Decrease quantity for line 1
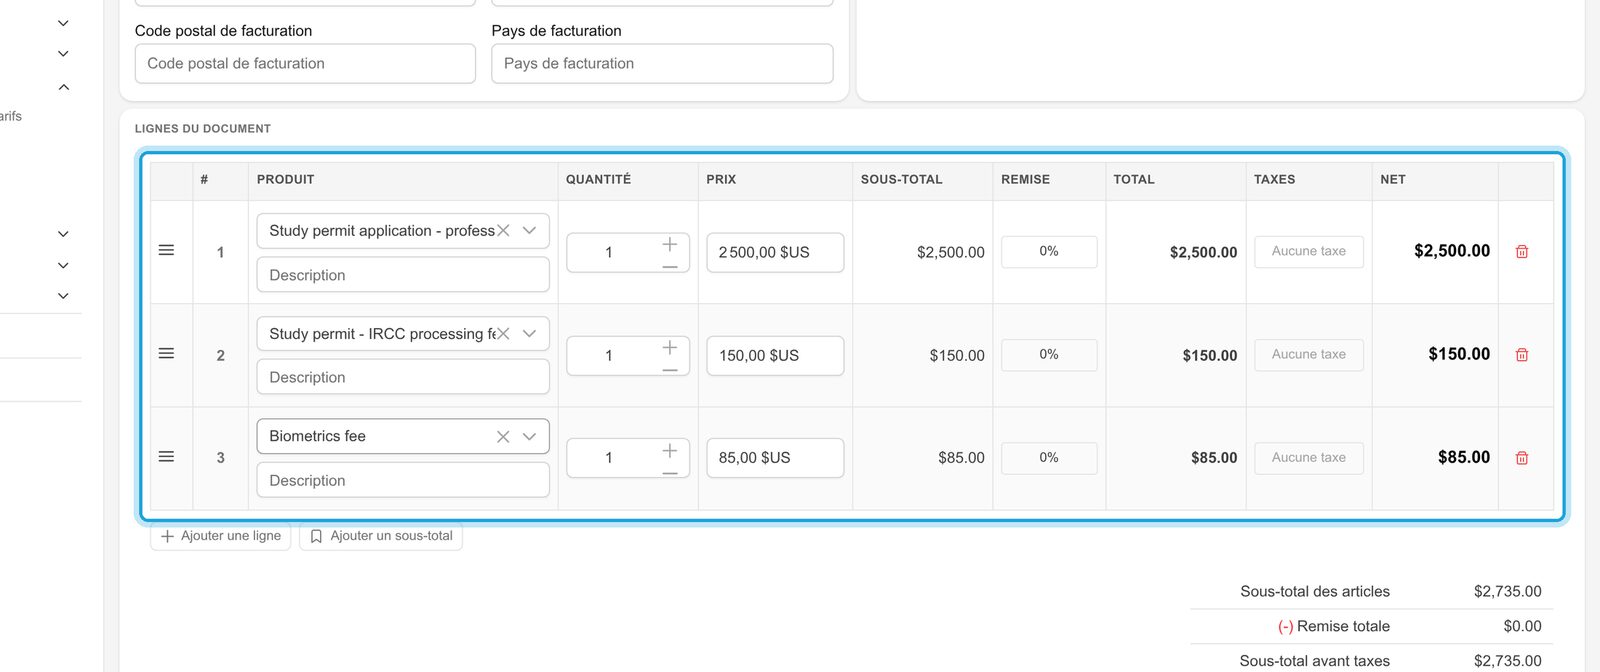Viewport: 1600px width, 672px height. pyautogui.click(x=670, y=266)
